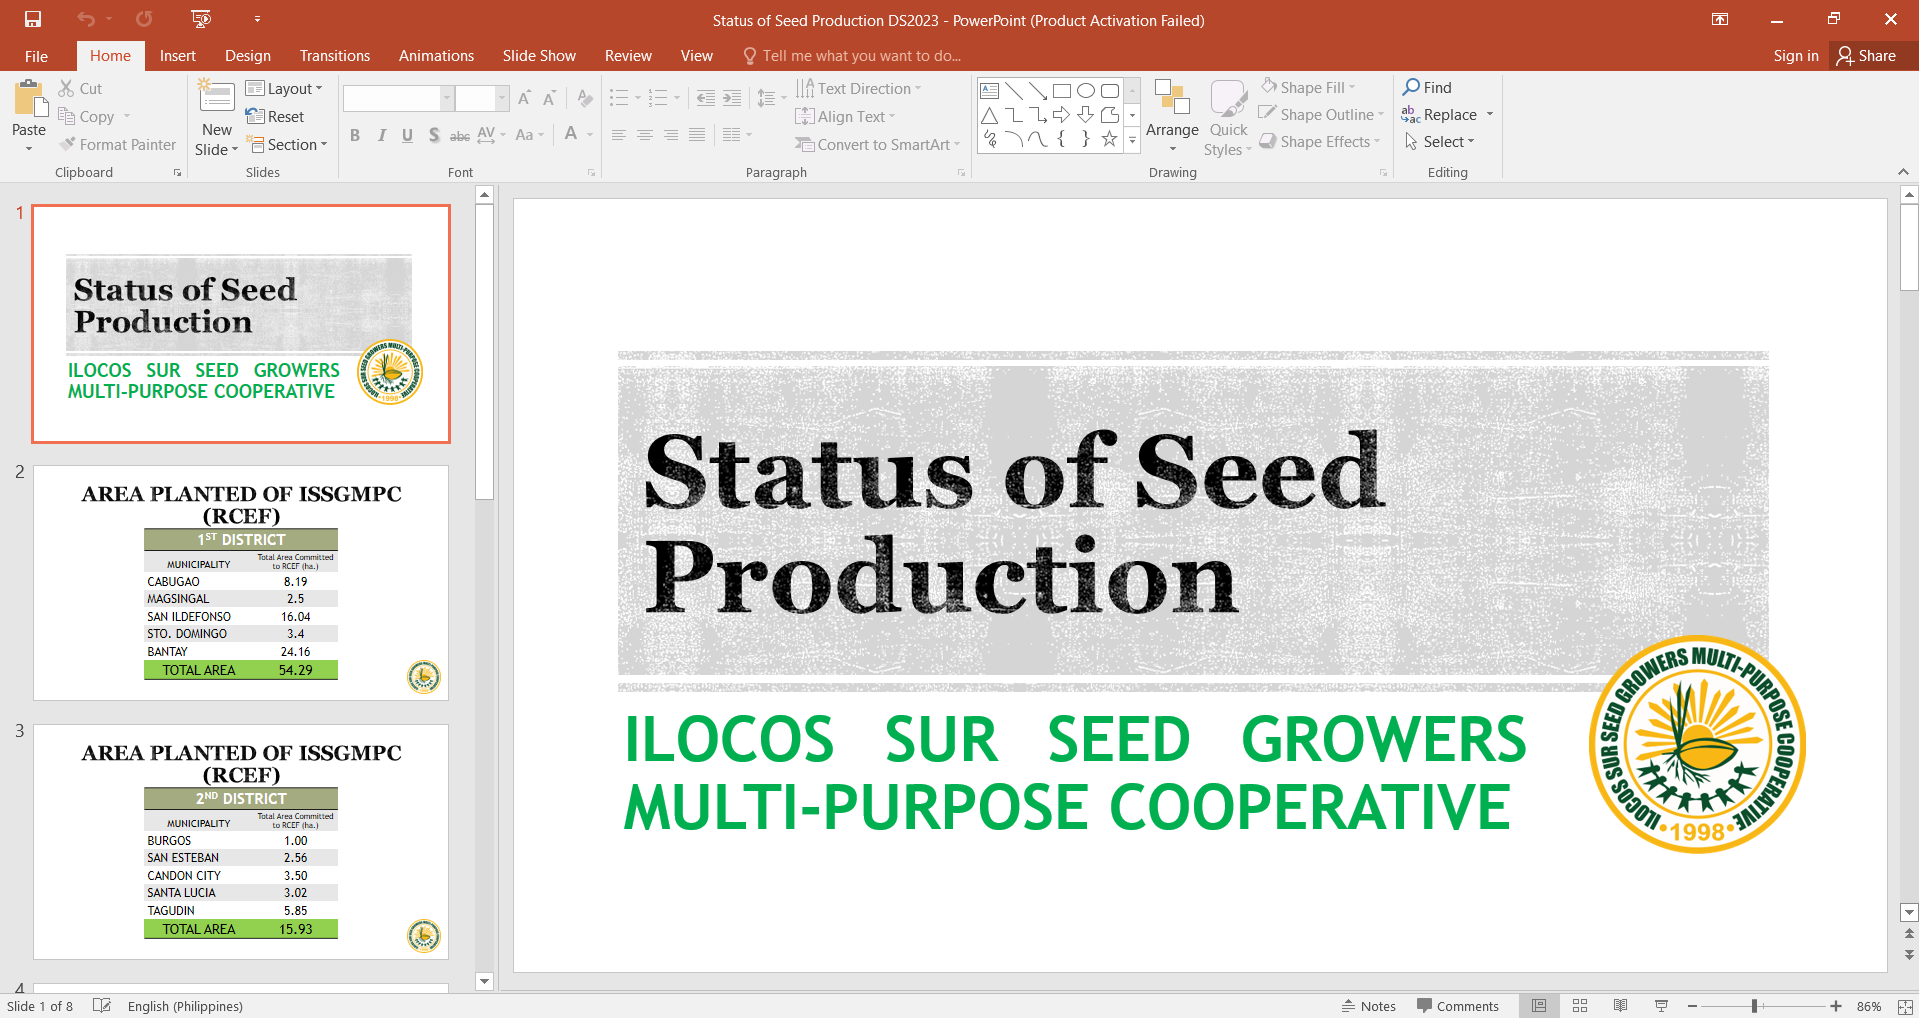The height and width of the screenshot is (1018, 1919).
Task: Increase list indent level
Action: [x=732, y=98]
